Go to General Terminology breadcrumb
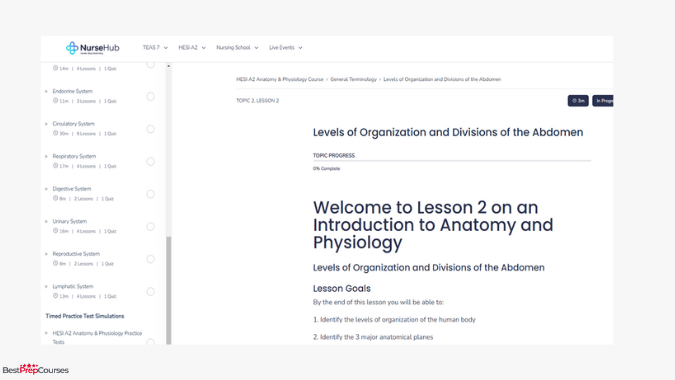 click(353, 79)
